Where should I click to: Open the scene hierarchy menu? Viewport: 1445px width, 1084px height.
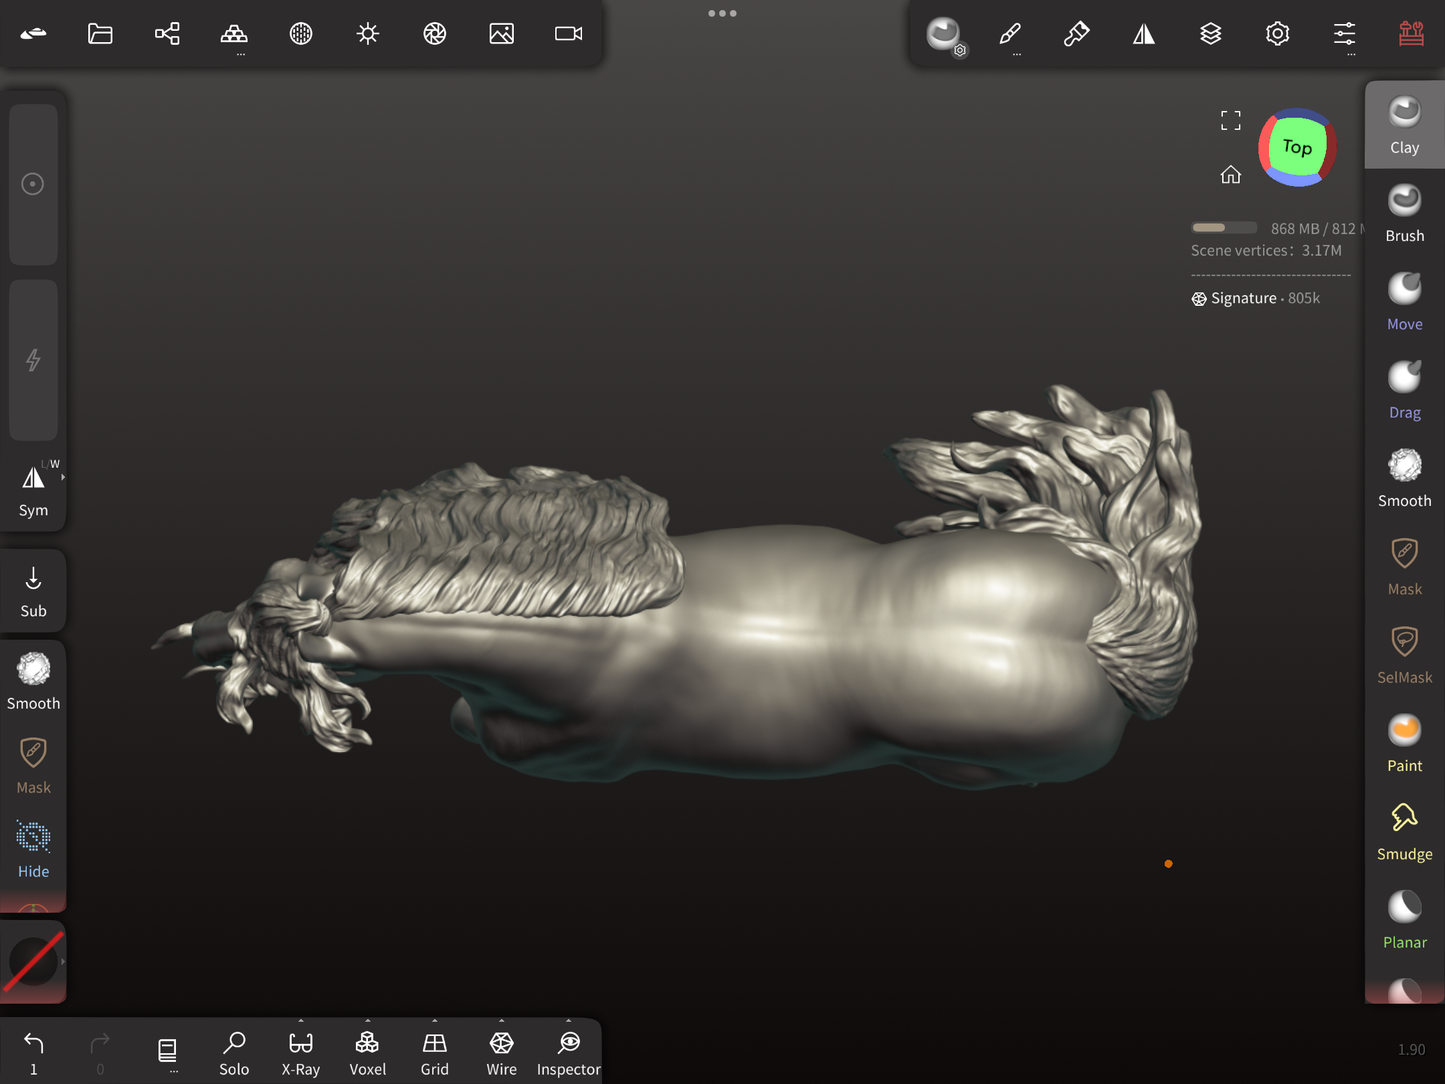pos(167,34)
